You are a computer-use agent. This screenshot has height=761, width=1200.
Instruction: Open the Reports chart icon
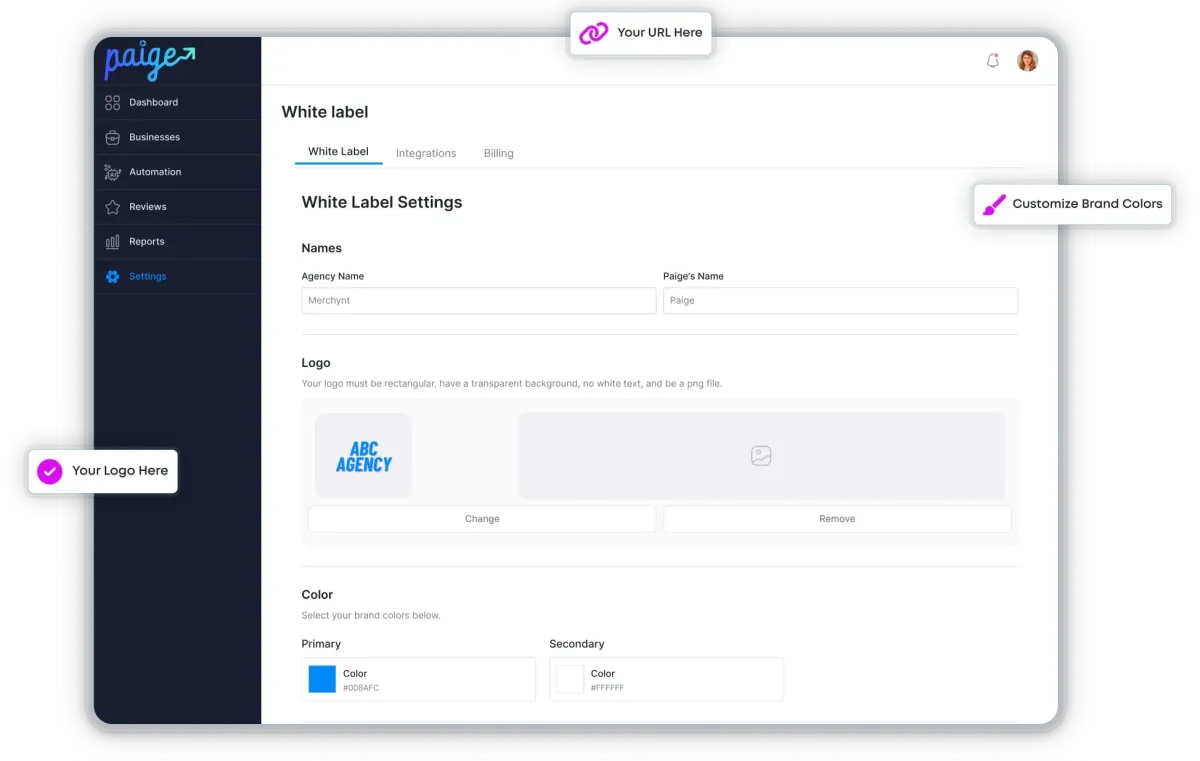coord(112,241)
